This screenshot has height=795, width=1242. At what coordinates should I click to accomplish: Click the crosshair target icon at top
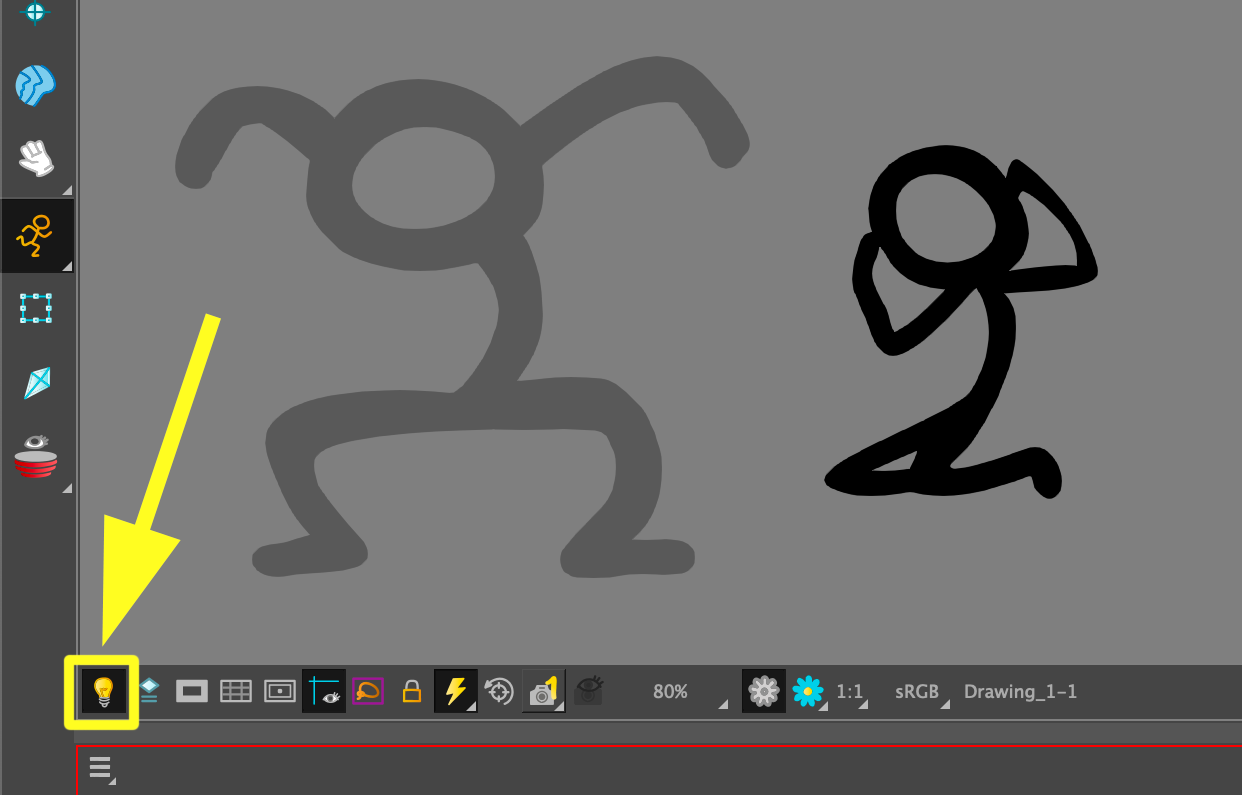35,12
